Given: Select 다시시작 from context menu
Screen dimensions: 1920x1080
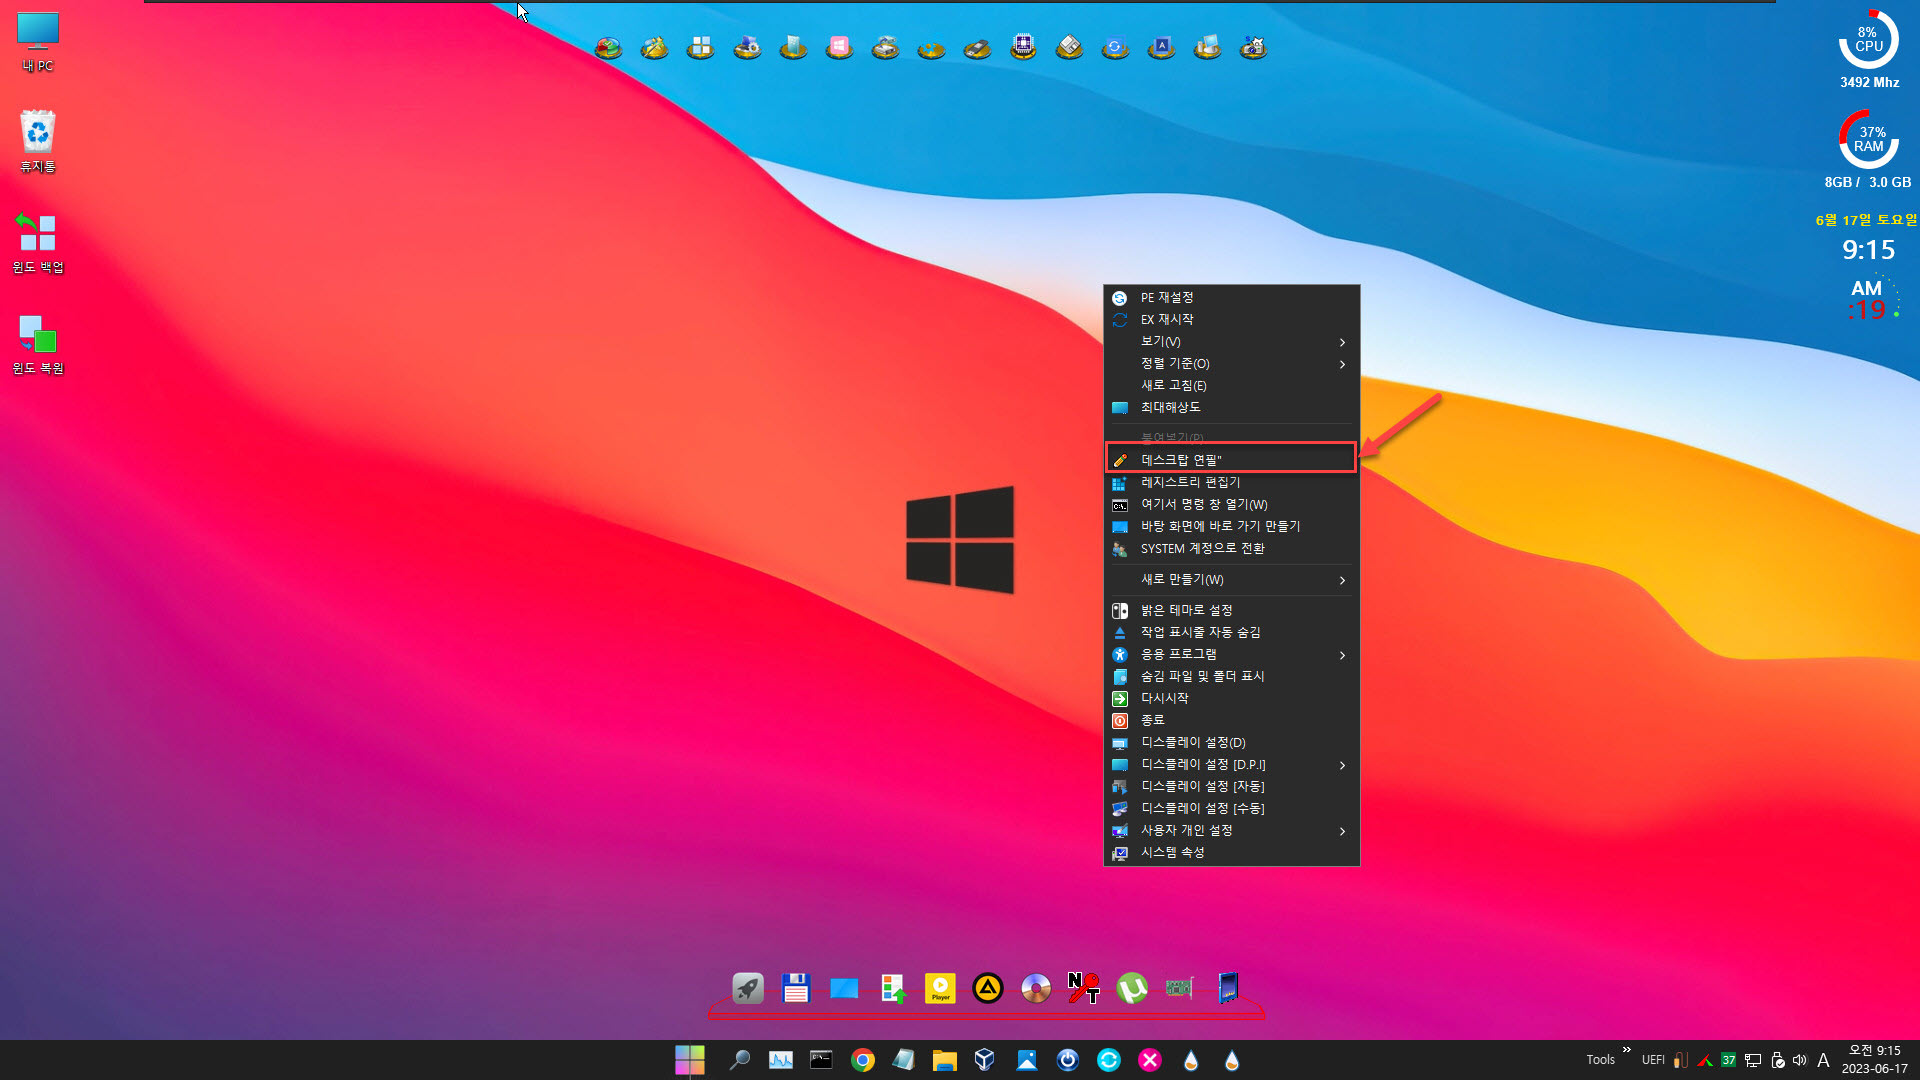Looking at the screenshot, I should pyautogui.click(x=1232, y=698).
